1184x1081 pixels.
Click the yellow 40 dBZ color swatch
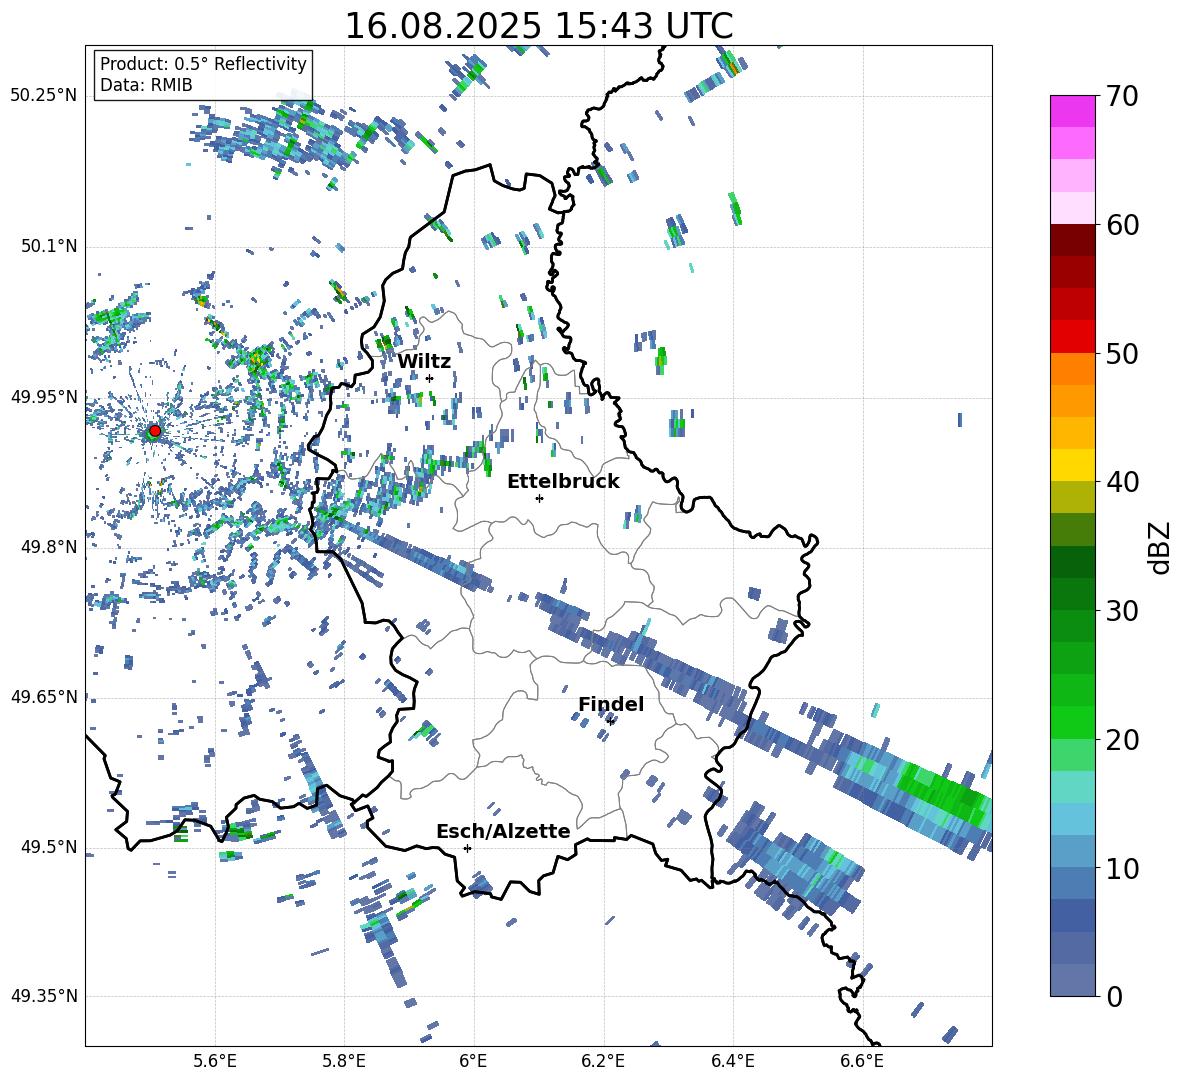coord(1072,465)
